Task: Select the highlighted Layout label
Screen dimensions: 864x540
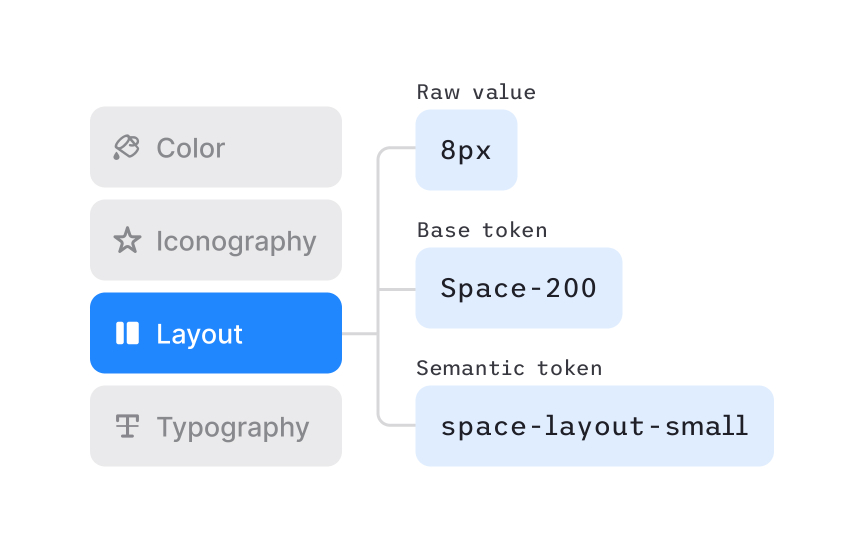Action: [x=199, y=334]
